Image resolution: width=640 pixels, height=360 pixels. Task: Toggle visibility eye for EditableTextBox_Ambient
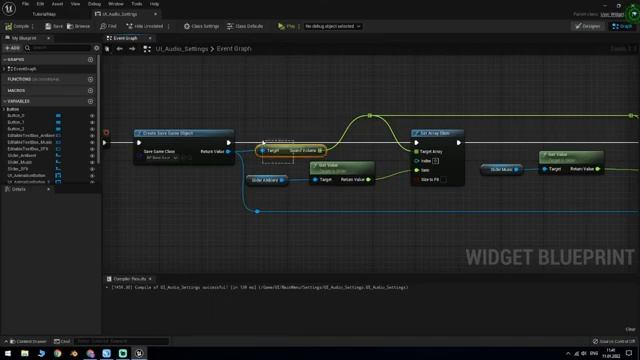[92, 136]
